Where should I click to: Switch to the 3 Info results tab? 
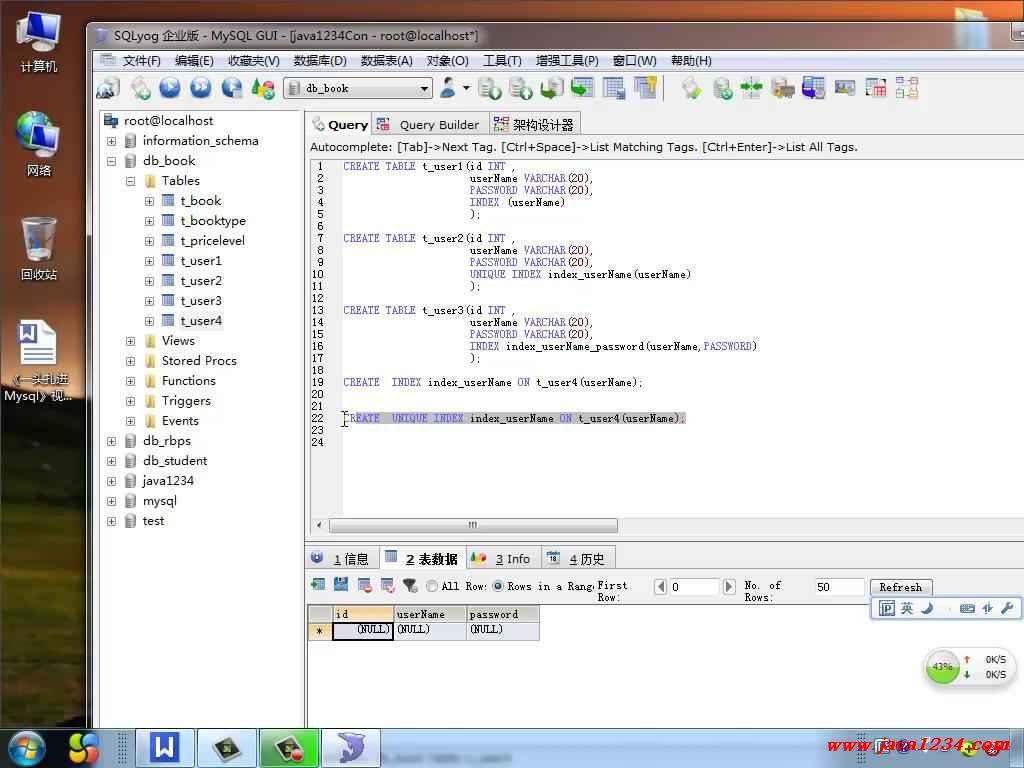(502, 558)
